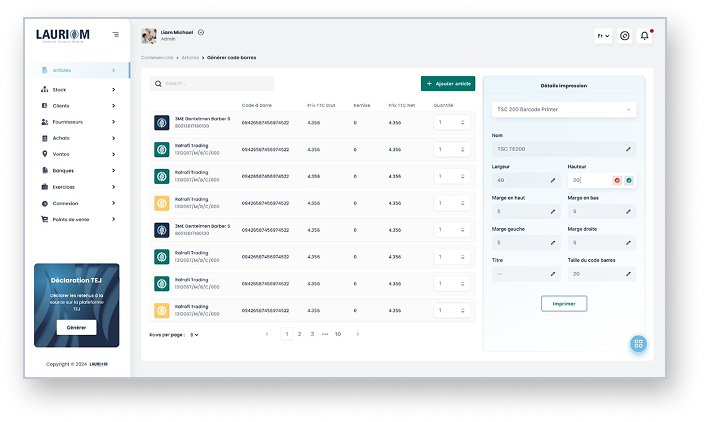The height and width of the screenshot is (422, 704).
Task: Click first 3ME Gentelmen Barber row product icon
Action: 162,123
